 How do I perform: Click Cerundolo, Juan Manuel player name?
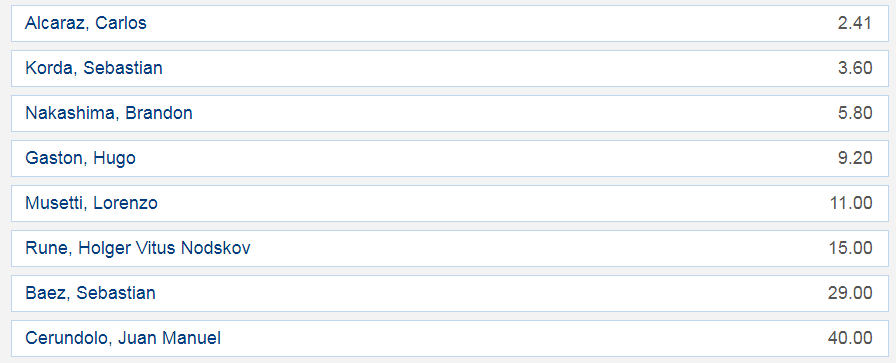(123, 338)
